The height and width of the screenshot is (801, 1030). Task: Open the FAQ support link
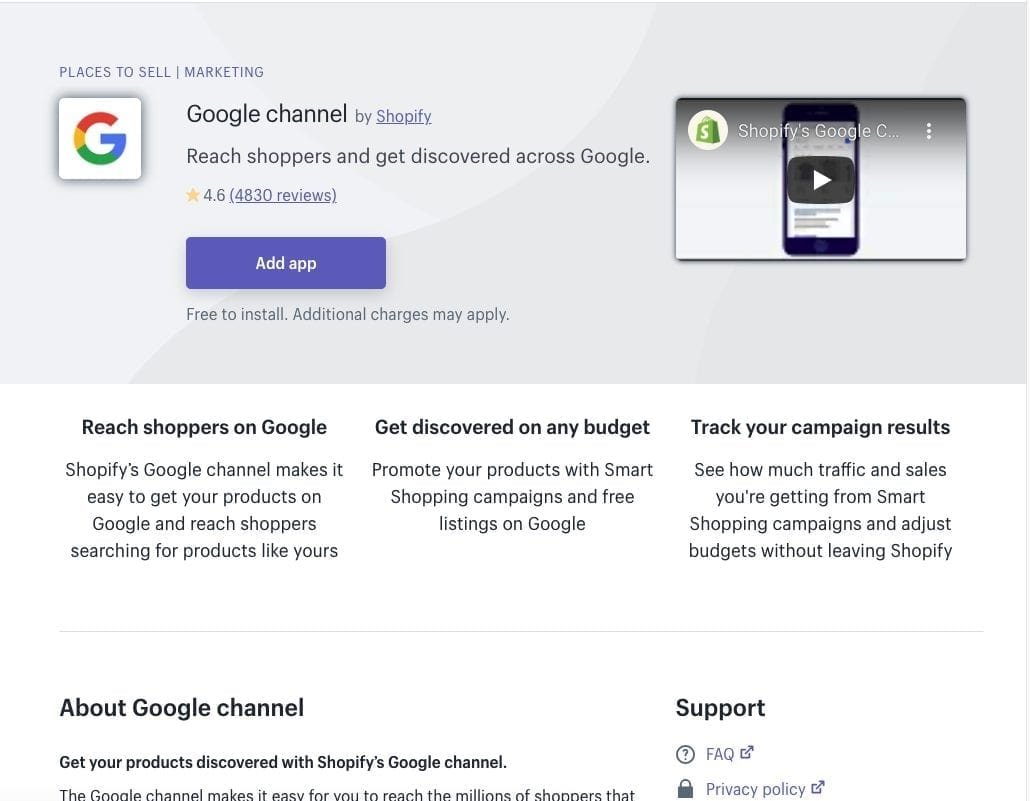click(720, 755)
